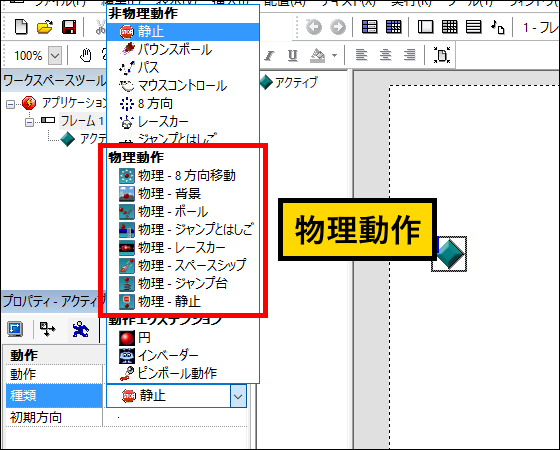Open a file with the folder icon
Image resolution: width=560 pixels, height=450 pixels.
[x=45, y=27]
